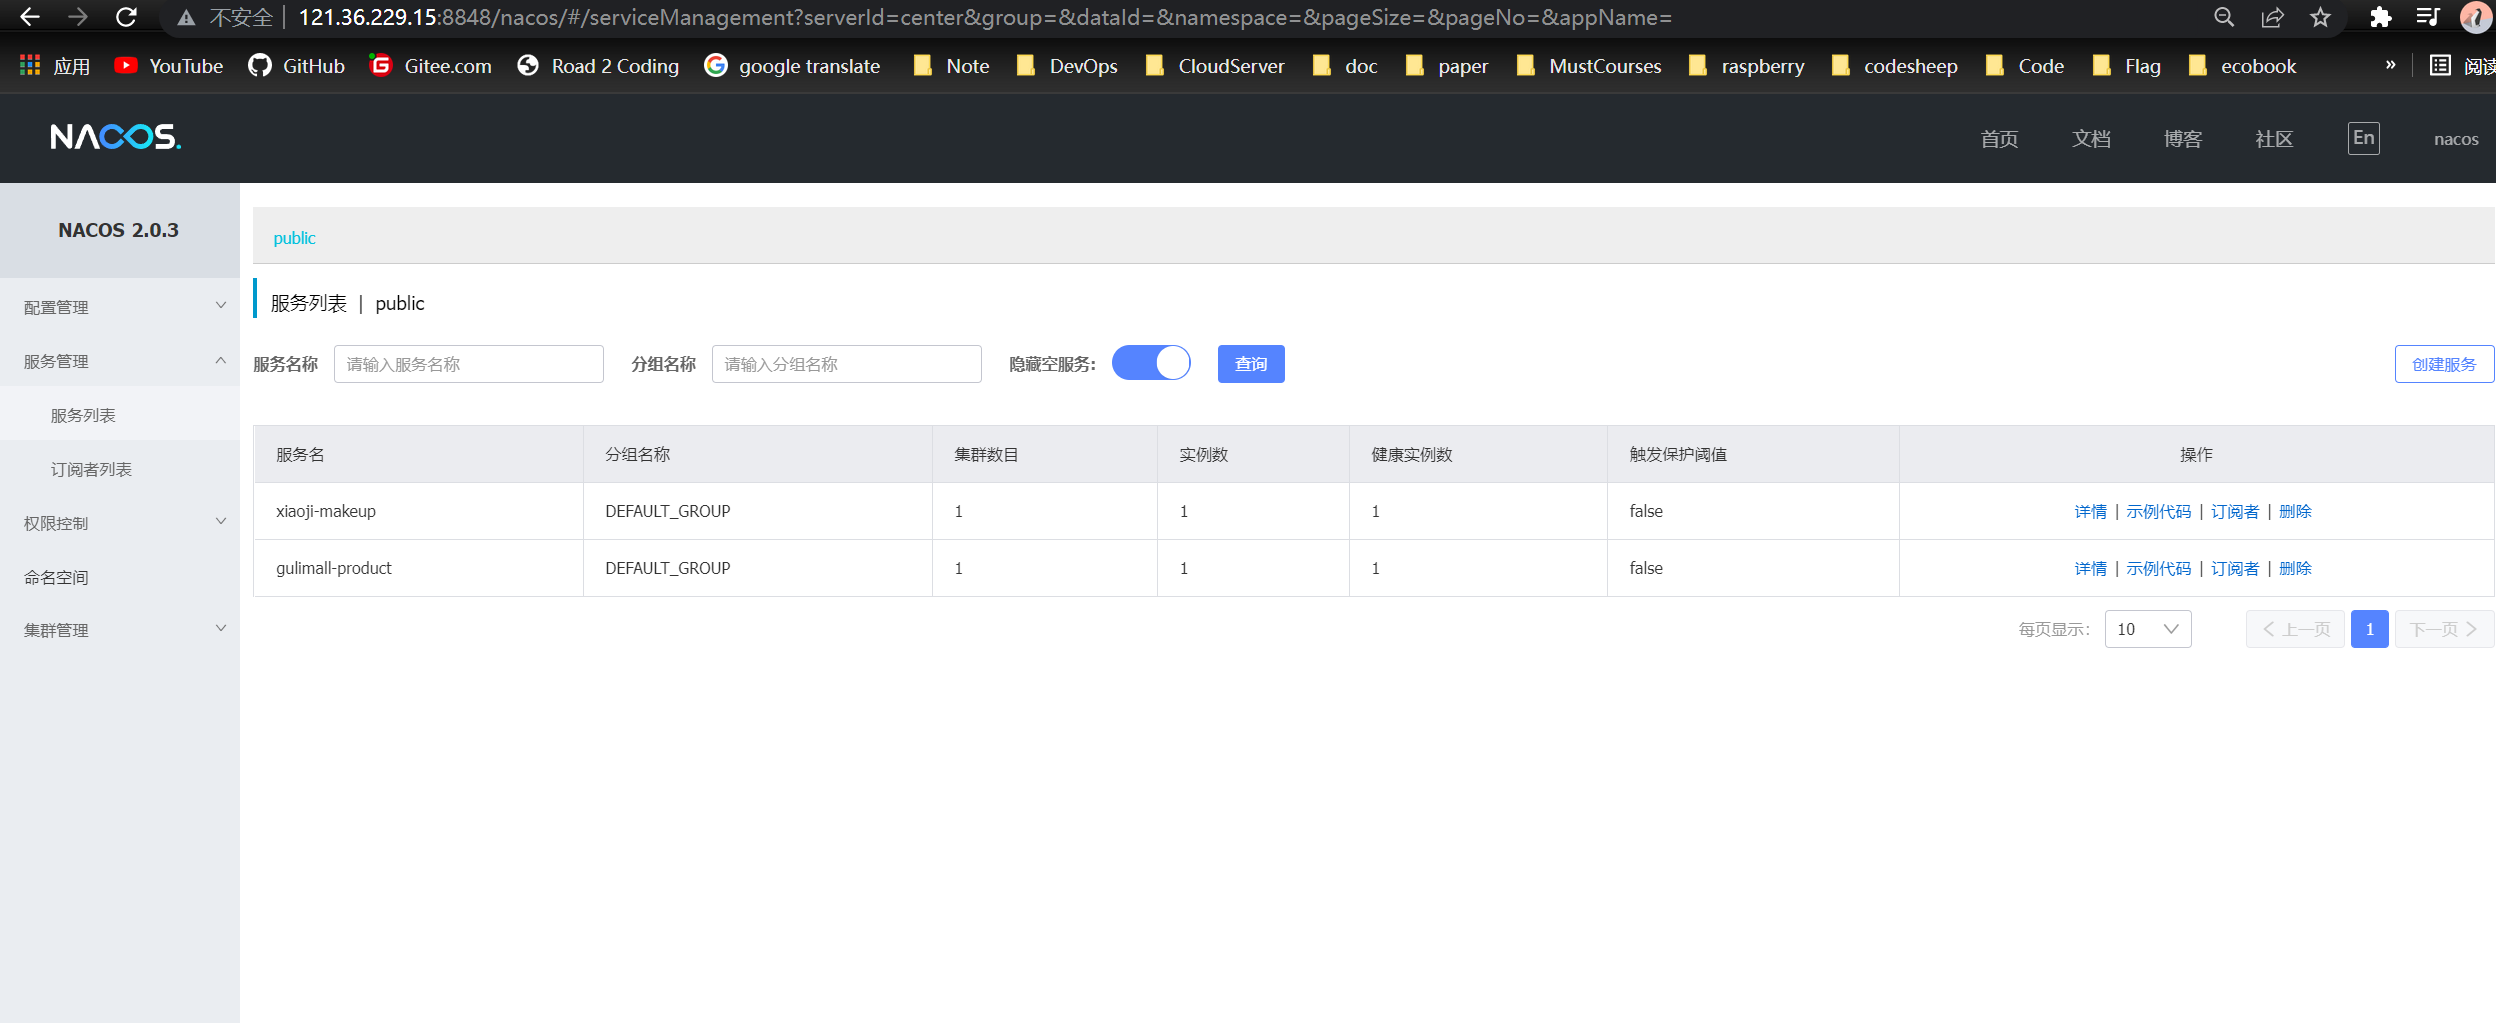
Task: Click 删除 for gulimall-product
Action: click(2295, 568)
